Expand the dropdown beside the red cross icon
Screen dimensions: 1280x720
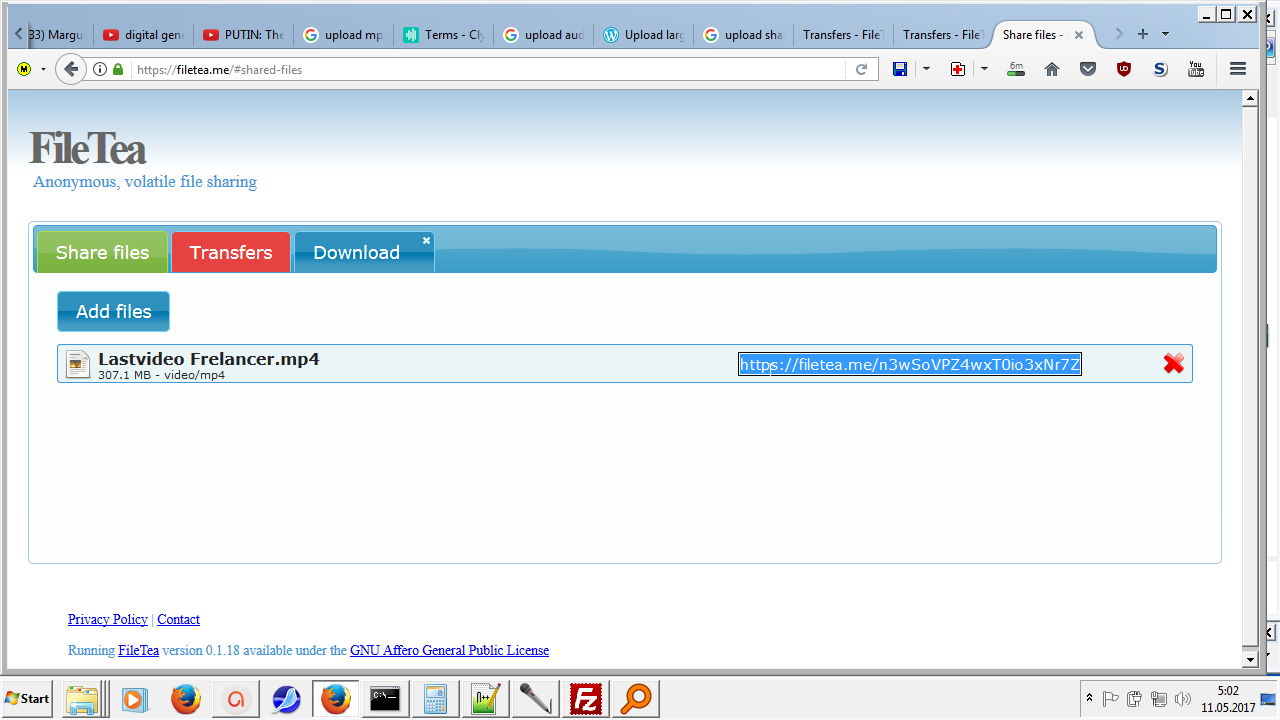(984, 69)
